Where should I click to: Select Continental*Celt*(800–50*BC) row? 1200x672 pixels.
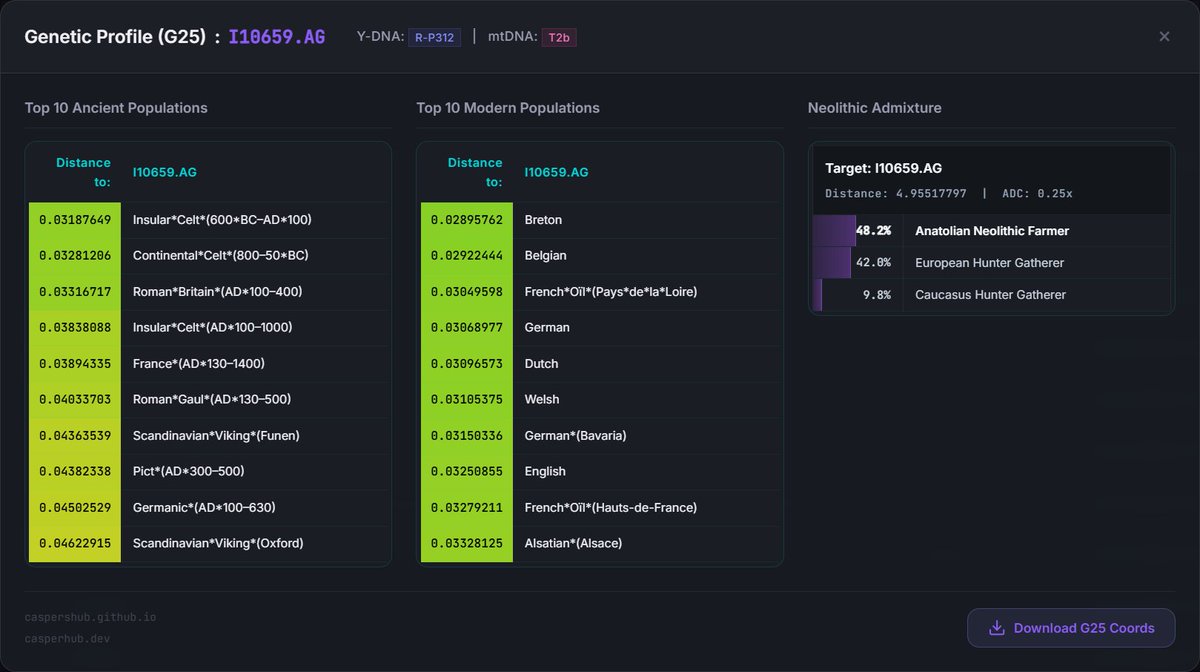tap(208, 256)
